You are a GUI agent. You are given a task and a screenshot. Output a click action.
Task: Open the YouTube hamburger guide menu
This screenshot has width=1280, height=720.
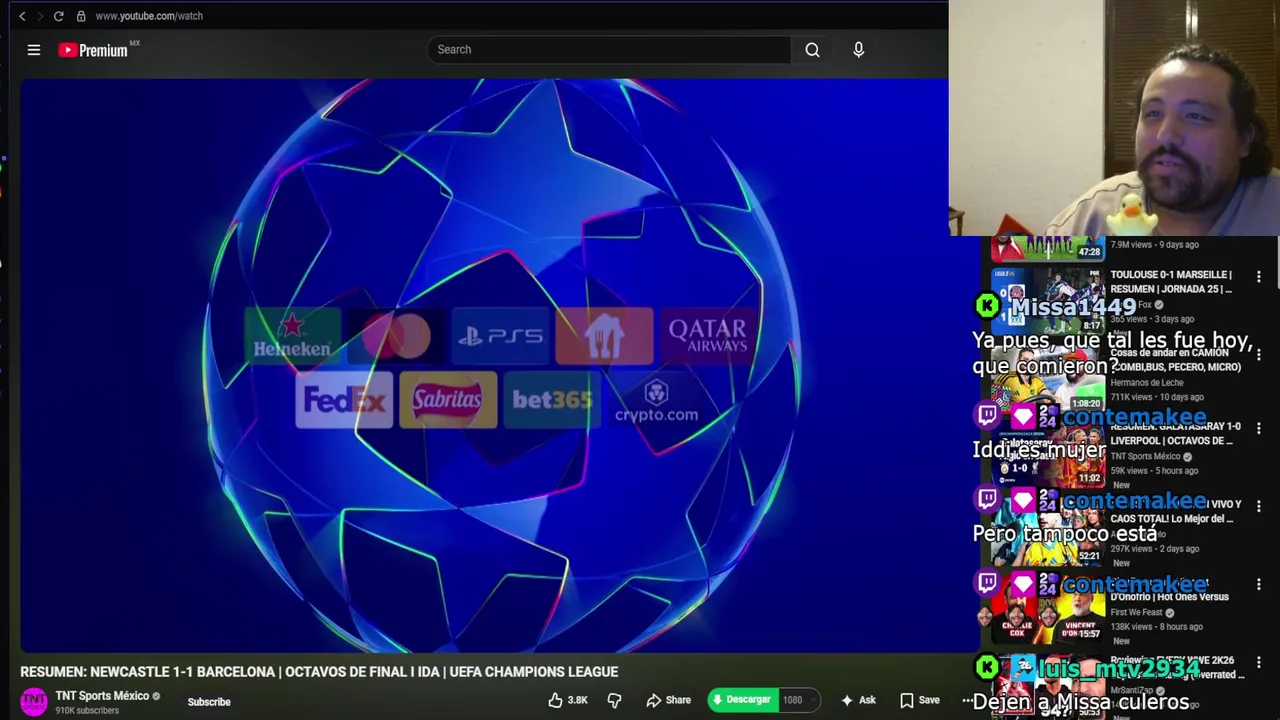point(33,50)
